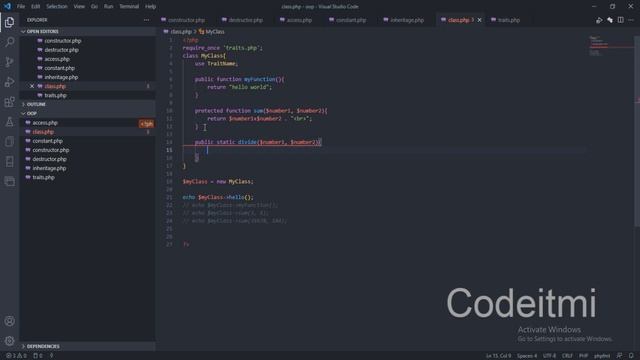Split the editor to the right
This screenshot has height=360, width=640.
(620, 20)
